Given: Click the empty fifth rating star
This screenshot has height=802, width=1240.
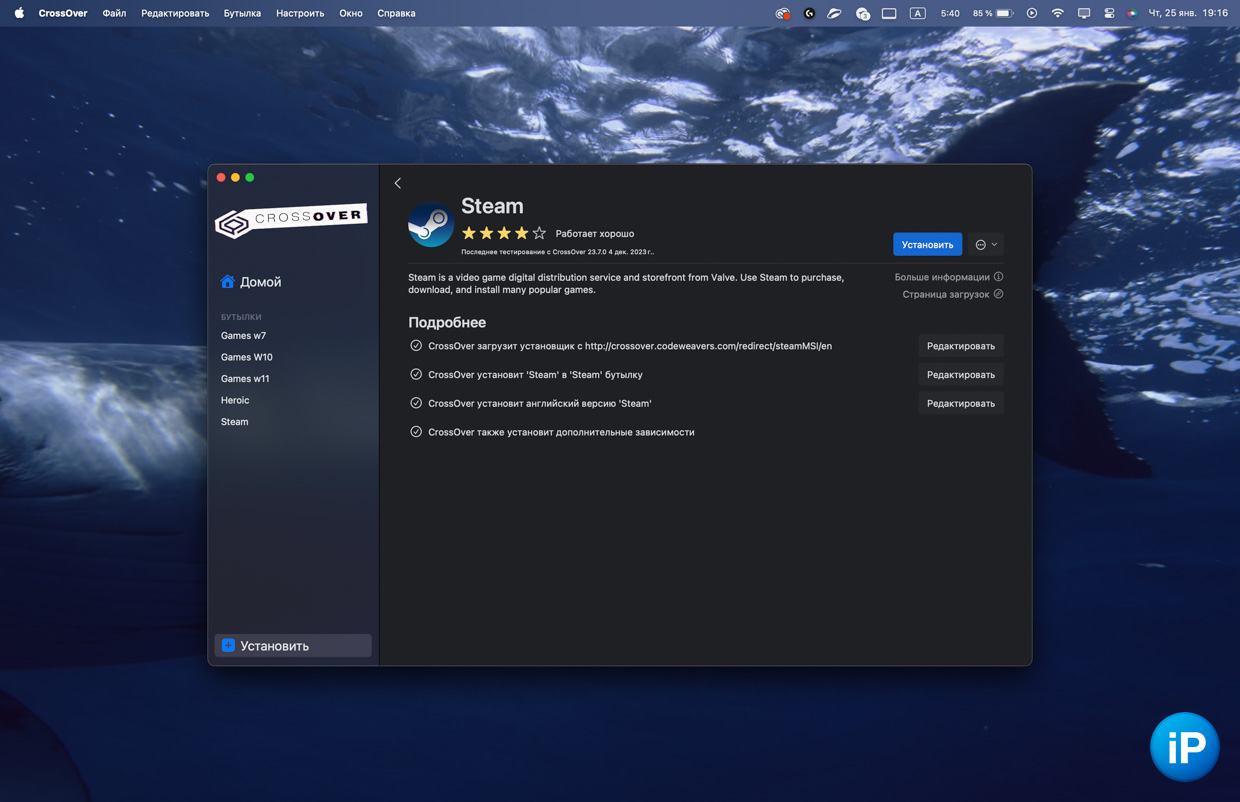Looking at the screenshot, I should (x=539, y=233).
